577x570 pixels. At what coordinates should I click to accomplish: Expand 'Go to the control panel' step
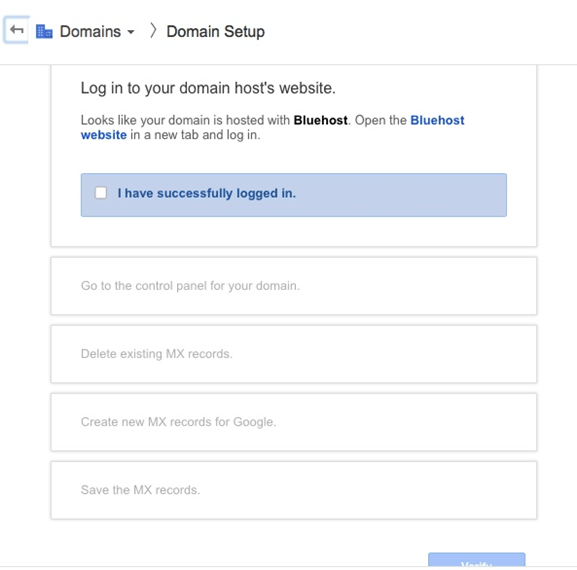click(294, 286)
